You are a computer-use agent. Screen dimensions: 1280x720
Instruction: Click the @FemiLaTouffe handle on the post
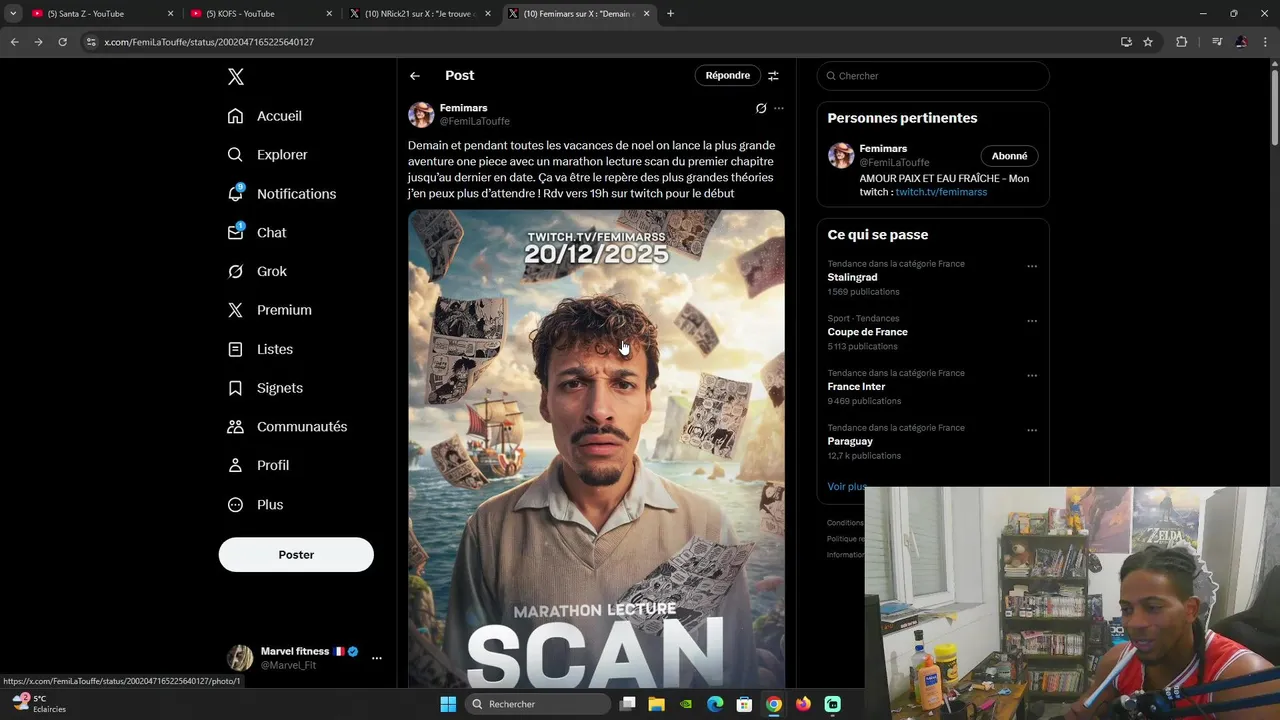[x=475, y=121]
